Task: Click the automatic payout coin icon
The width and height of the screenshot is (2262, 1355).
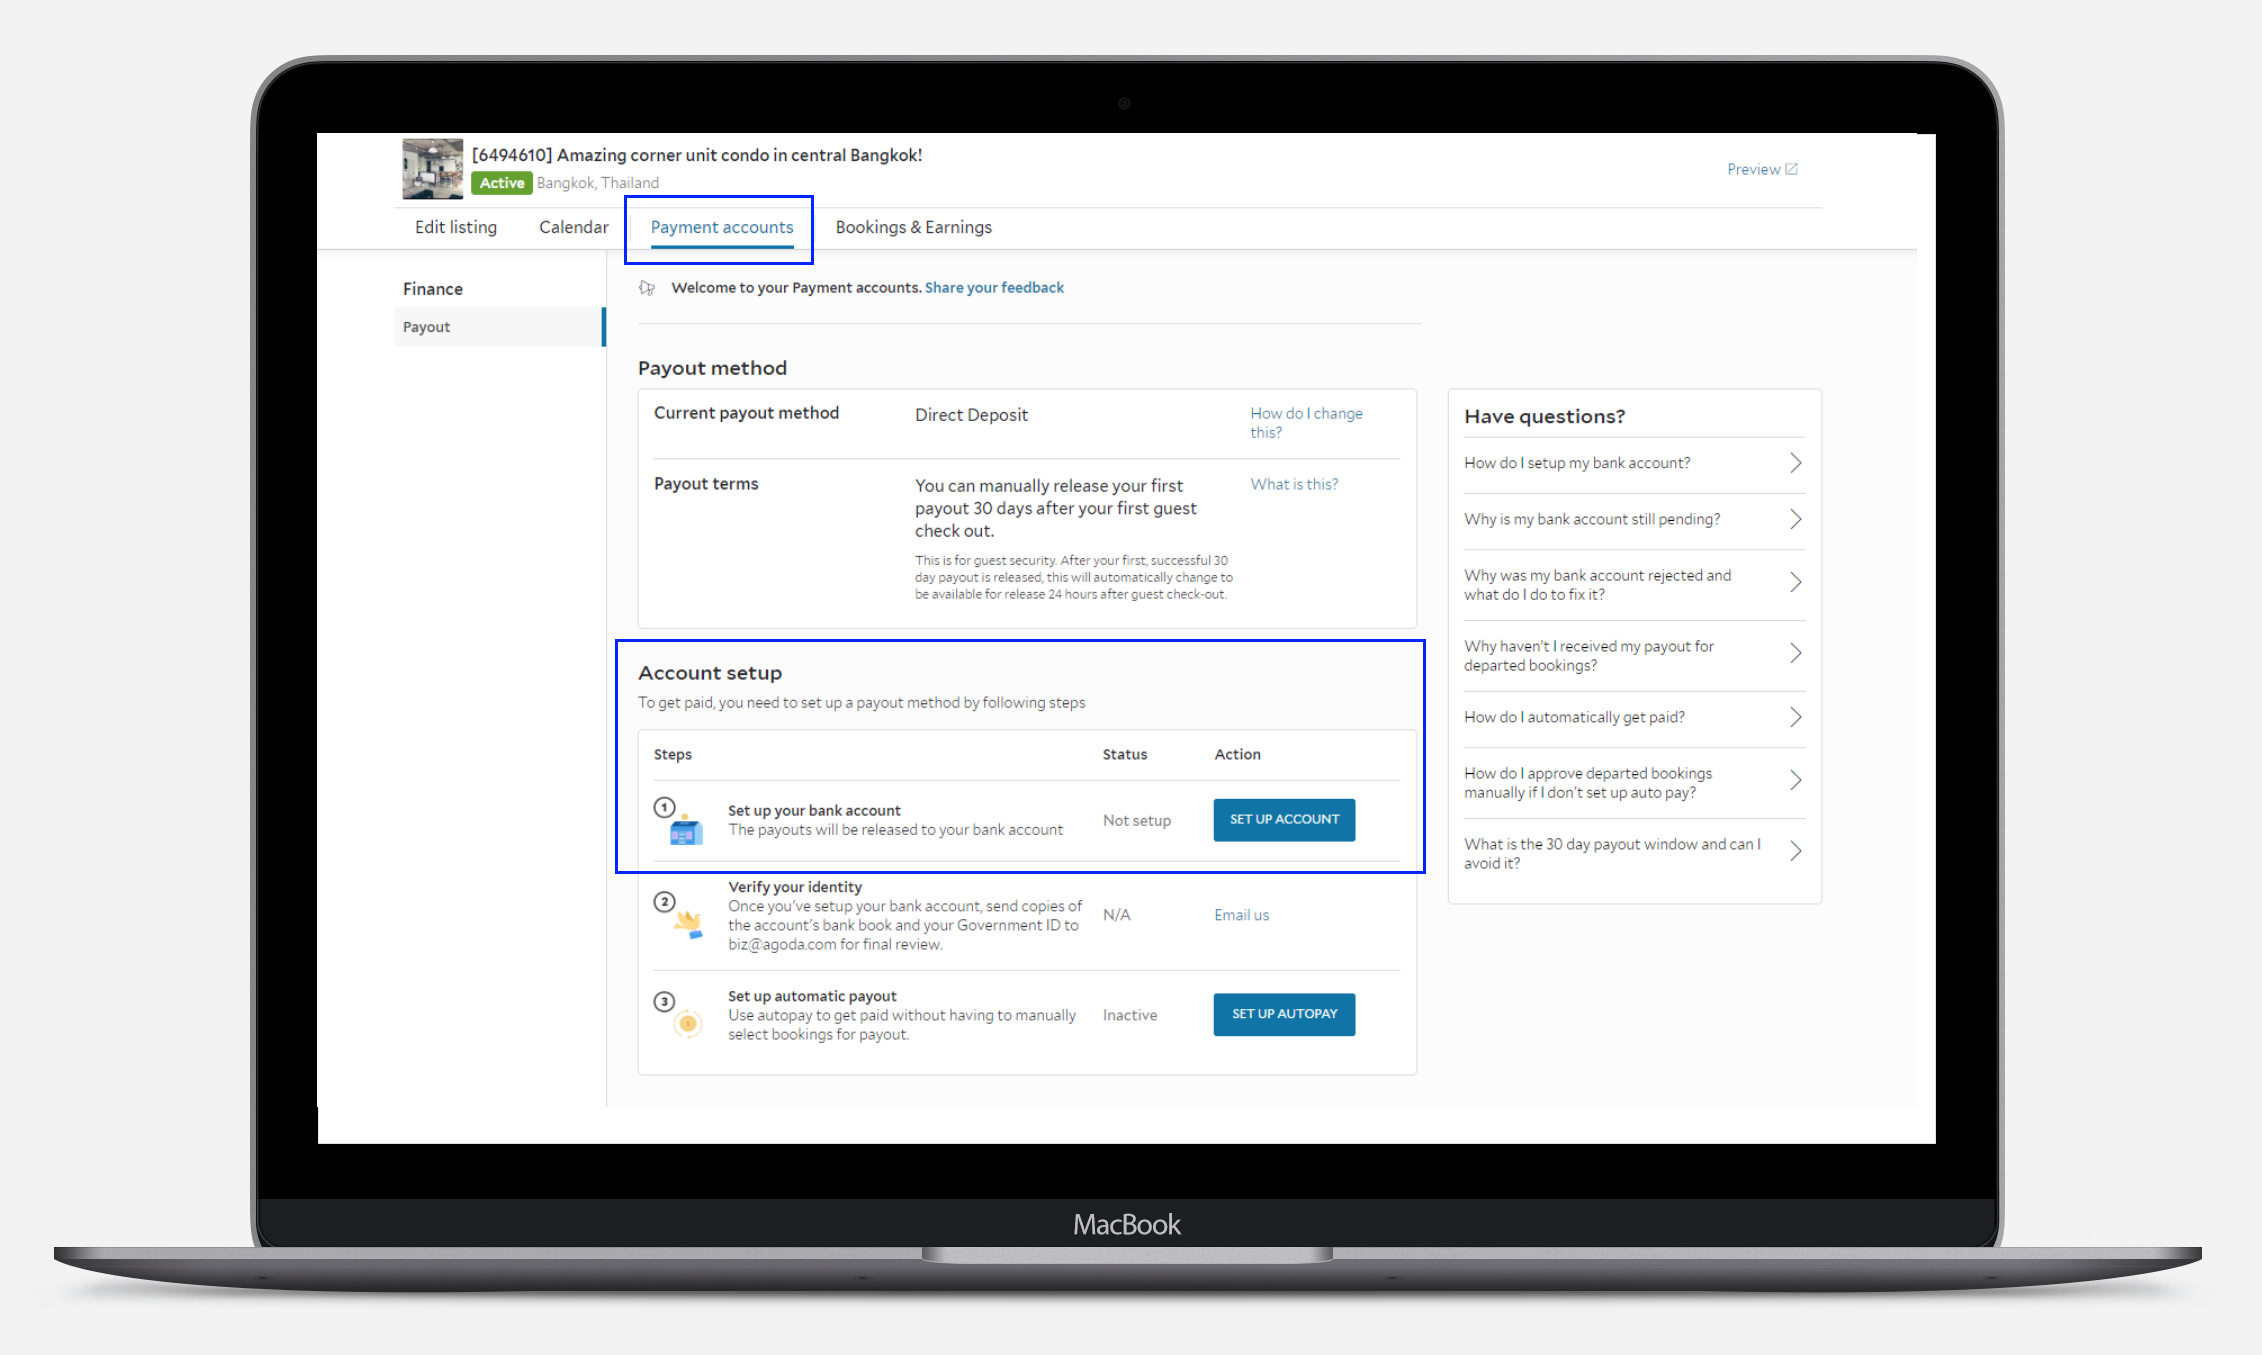Action: (687, 1023)
